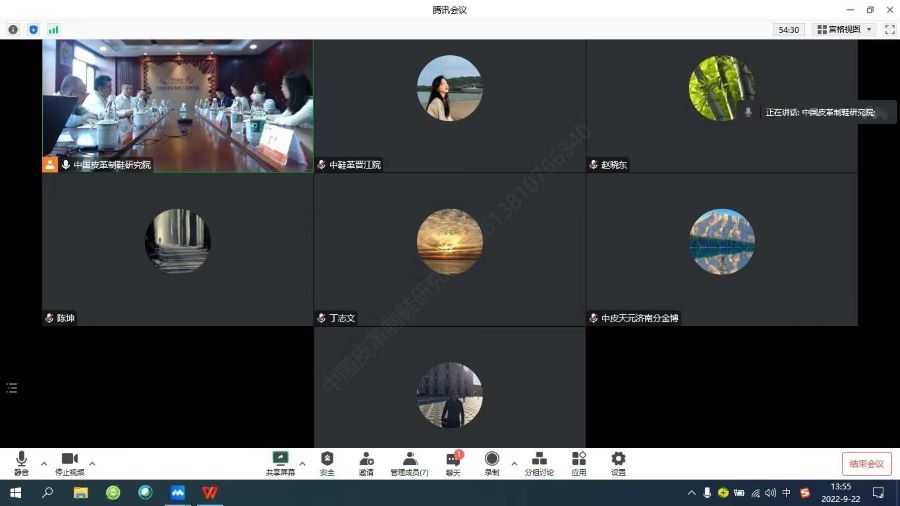Image resolution: width=900 pixels, height=506 pixels.
Task: Click the network signal bars icon
Action: (53, 30)
